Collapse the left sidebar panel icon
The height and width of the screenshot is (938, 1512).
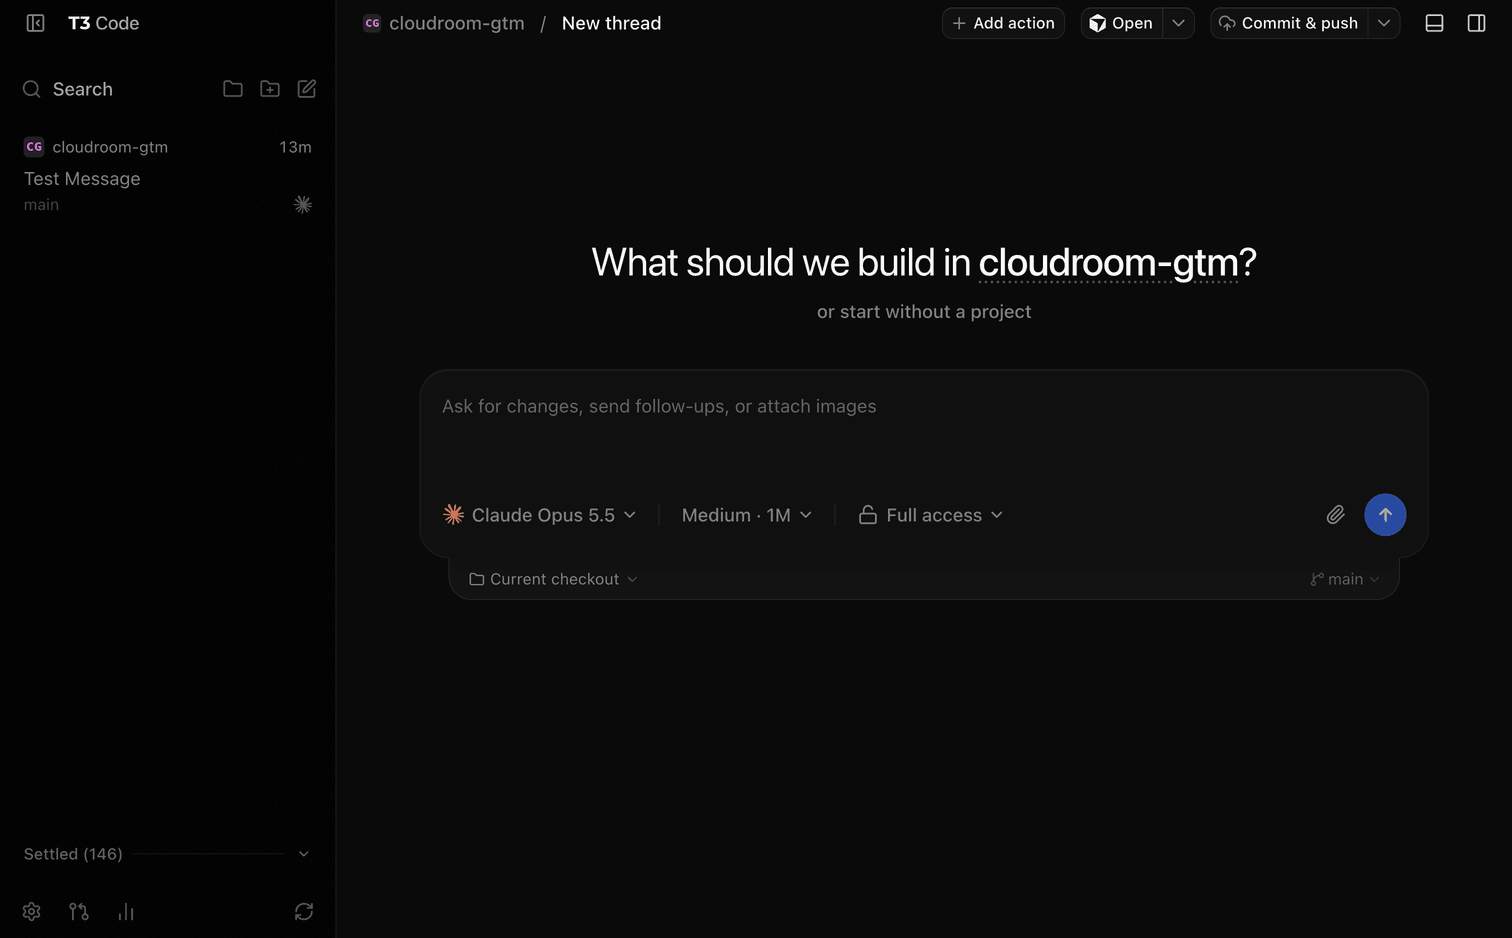tap(35, 23)
